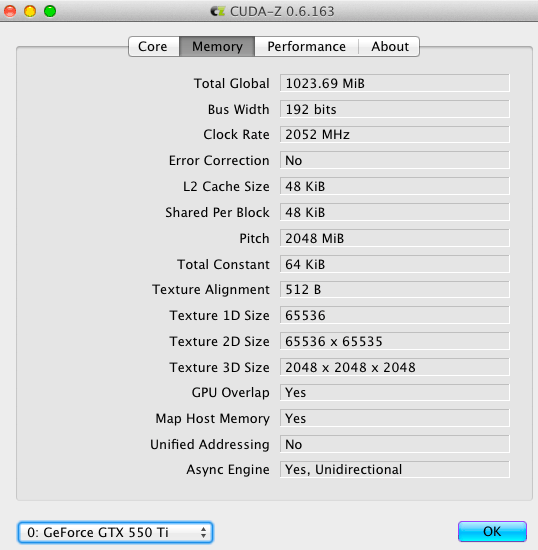Click the Map Host Memory value Yes

click(x=395, y=418)
